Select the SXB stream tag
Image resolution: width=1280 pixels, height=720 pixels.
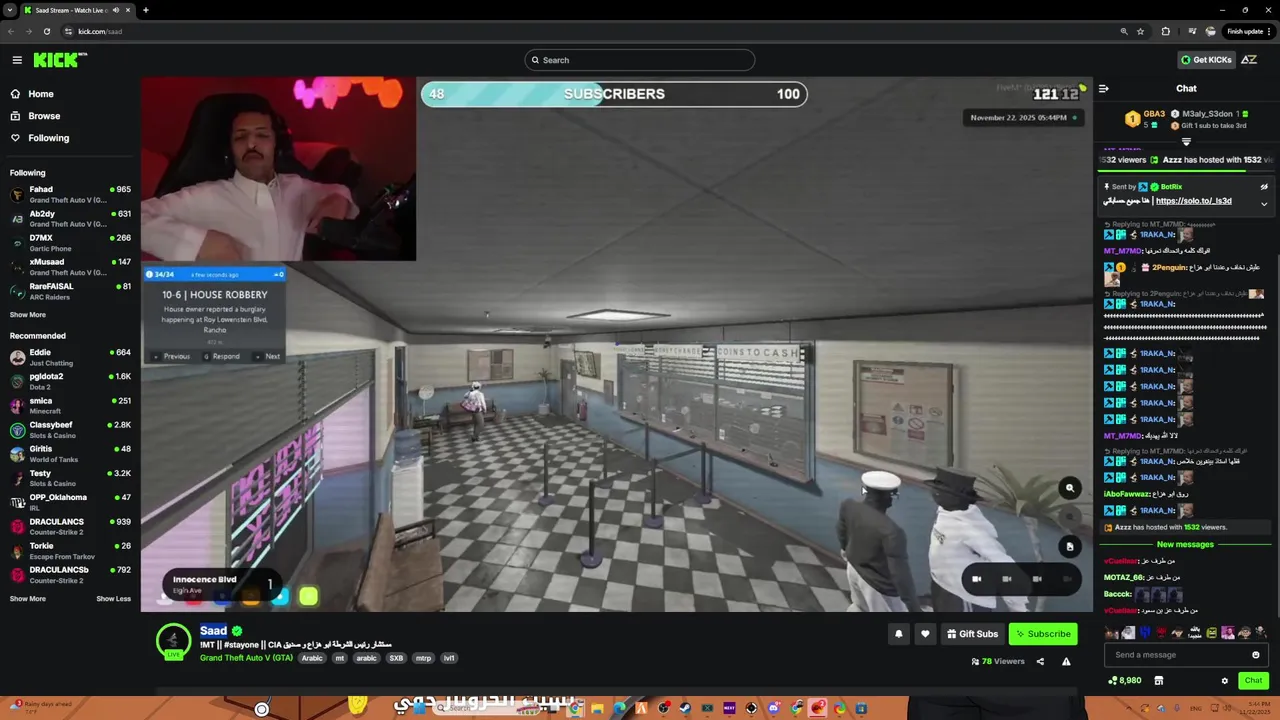[396, 658]
